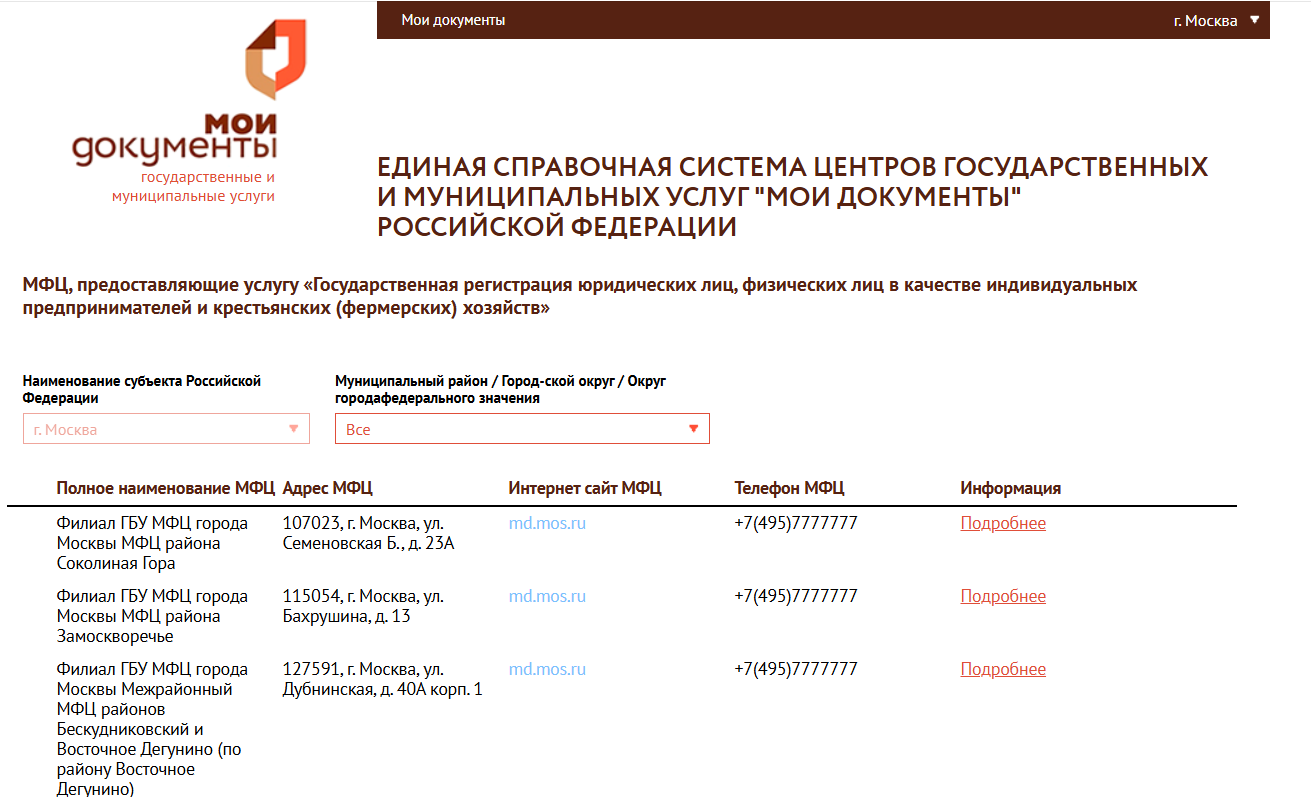
Task: Click Подробнее for Восточное Дегунино МФЦ
Action: [1003, 669]
